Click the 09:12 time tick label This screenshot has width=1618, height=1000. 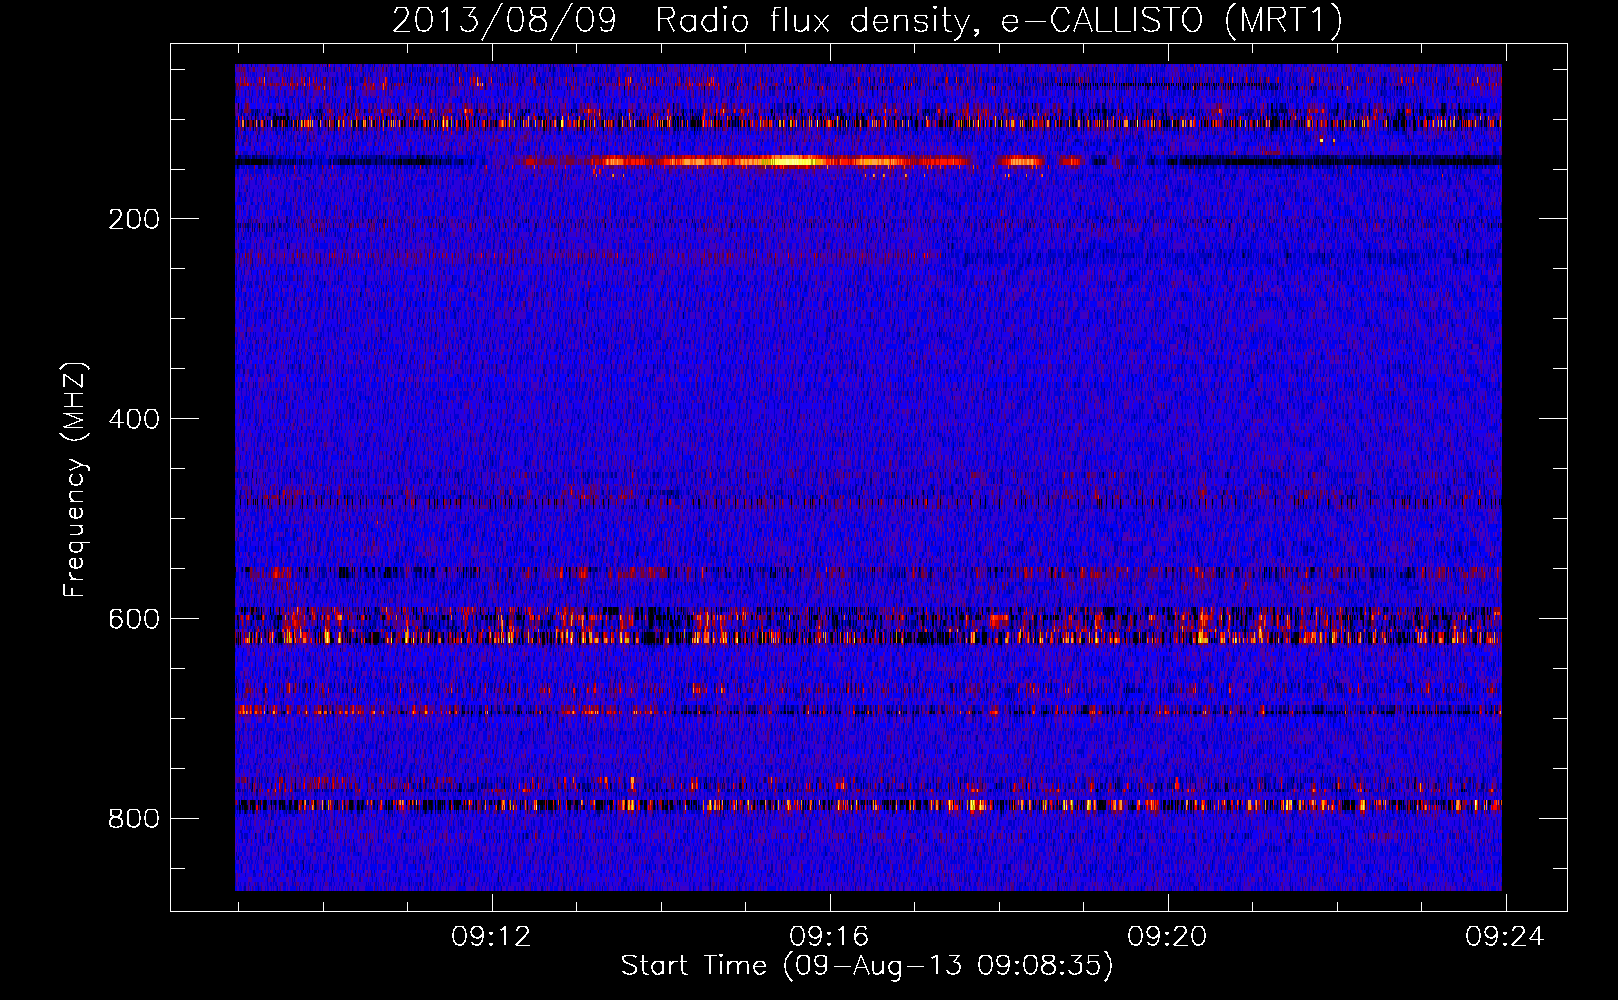coord(491,937)
